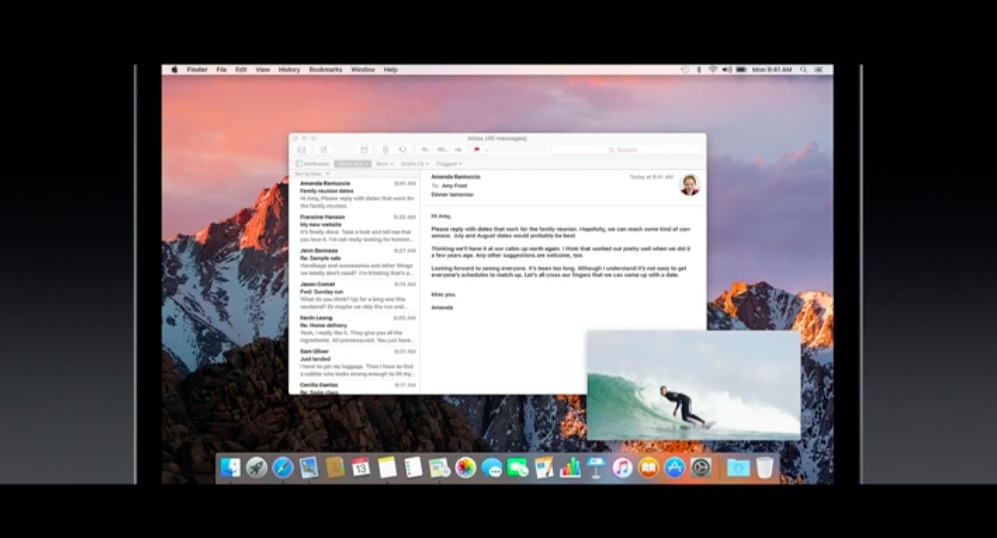Click the Reply All arrow icon
This screenshot has width=997, height=538.
coord(441,150)
